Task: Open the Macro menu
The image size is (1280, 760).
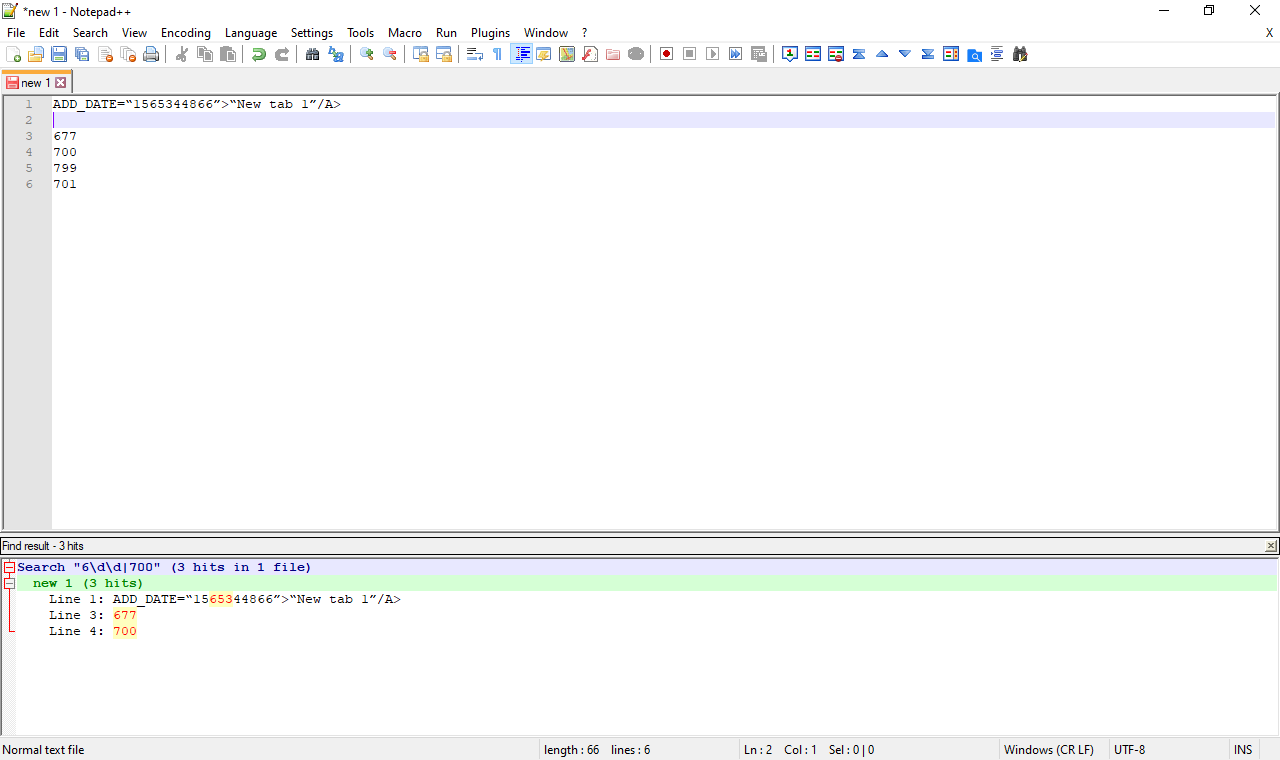Action: click(405, 33)
